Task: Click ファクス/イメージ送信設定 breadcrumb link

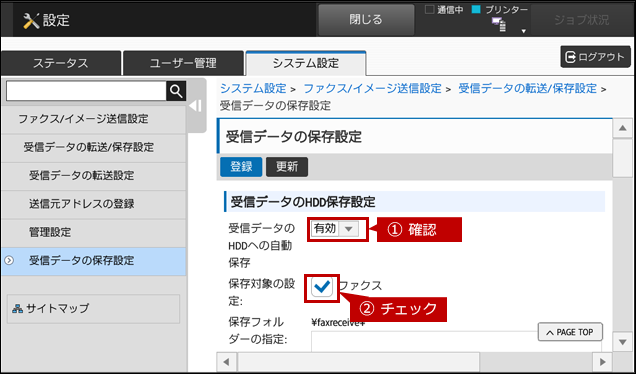Action: point(372,88)
